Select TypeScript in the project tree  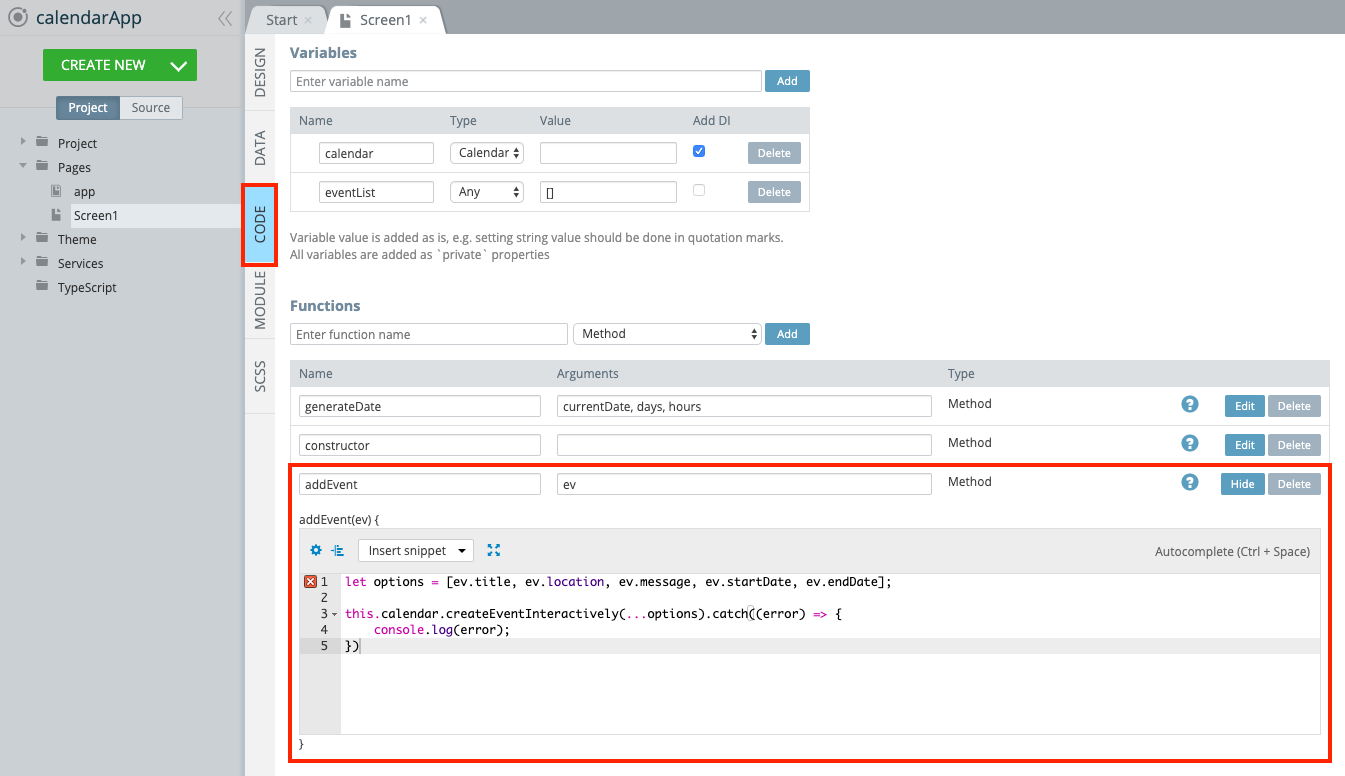tap(87, 287)
